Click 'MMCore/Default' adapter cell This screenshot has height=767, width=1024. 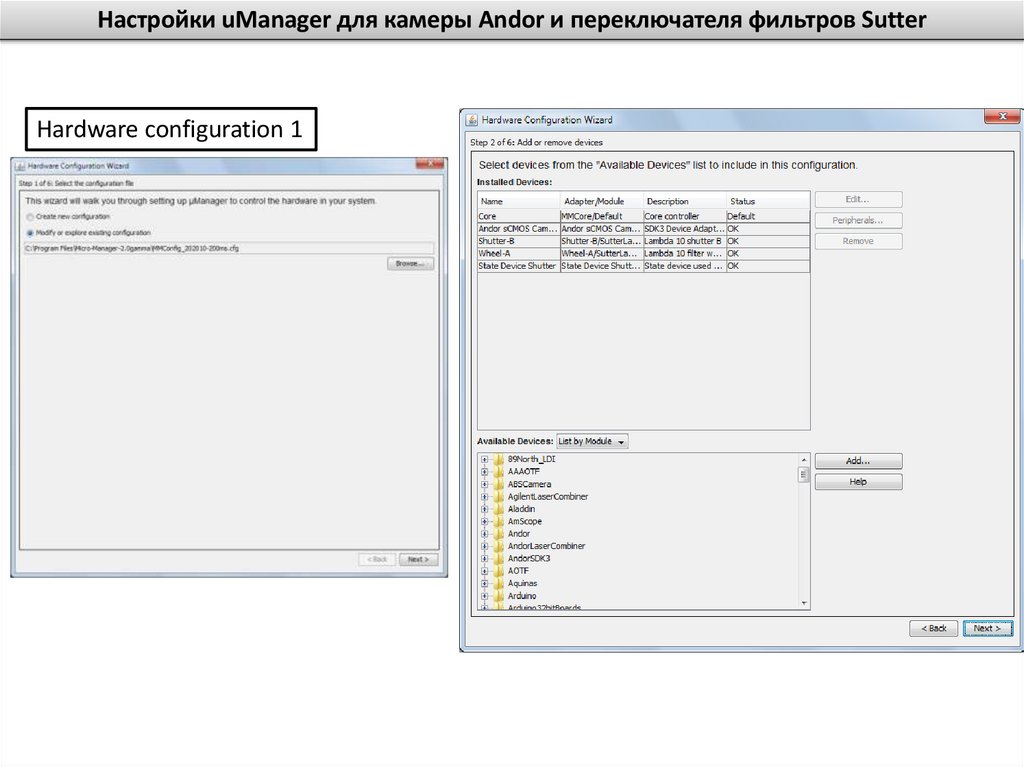[601, 216]
